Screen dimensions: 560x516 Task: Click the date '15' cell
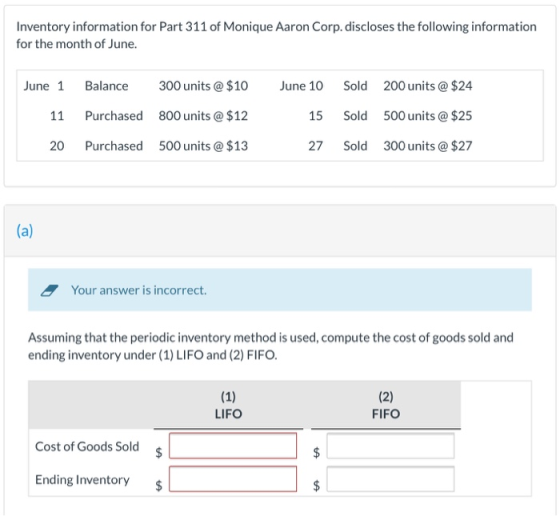pos(316,116)
